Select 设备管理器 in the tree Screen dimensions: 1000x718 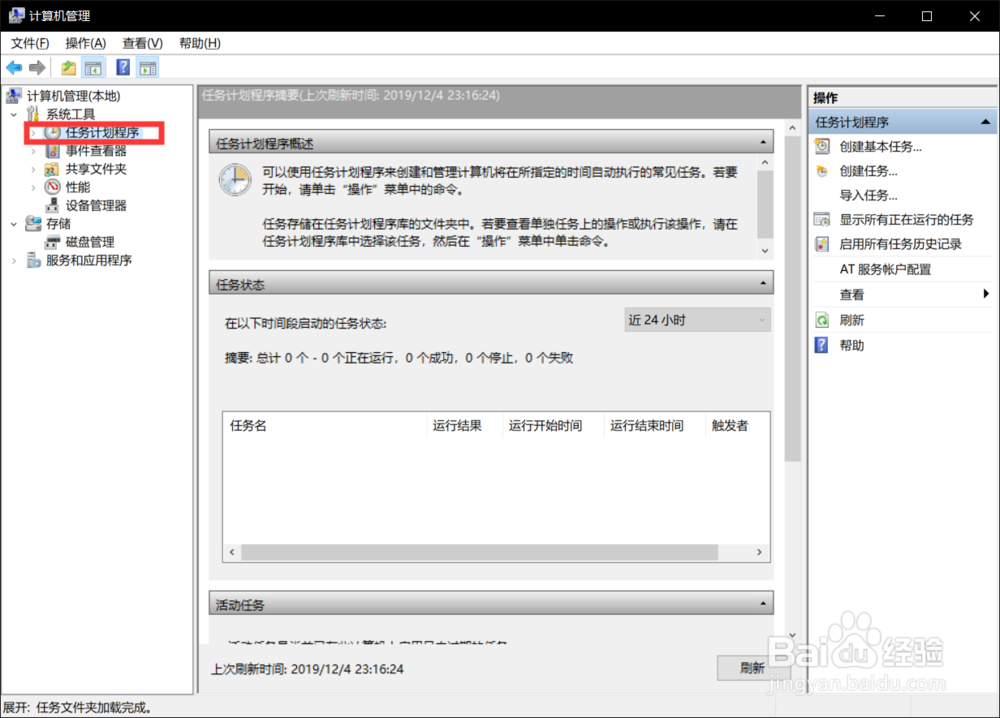96,206
